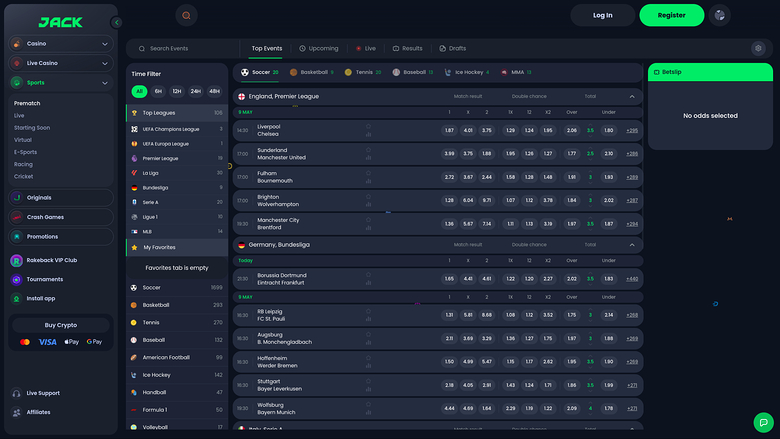Collapse the sidebar with the arrow button
780x439 pixels.
pos(116,22)
